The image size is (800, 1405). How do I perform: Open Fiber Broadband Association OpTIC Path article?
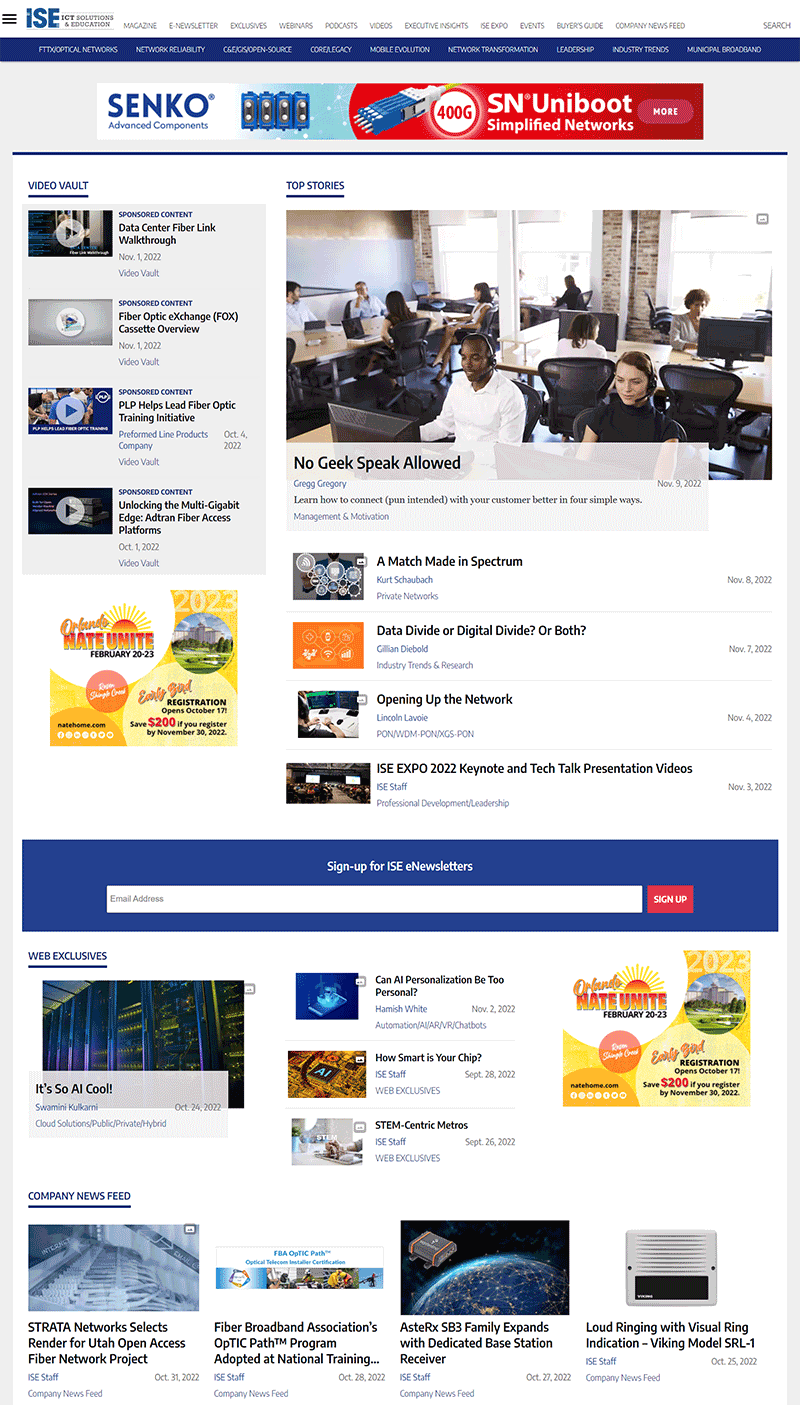(x=297, y=1343)
